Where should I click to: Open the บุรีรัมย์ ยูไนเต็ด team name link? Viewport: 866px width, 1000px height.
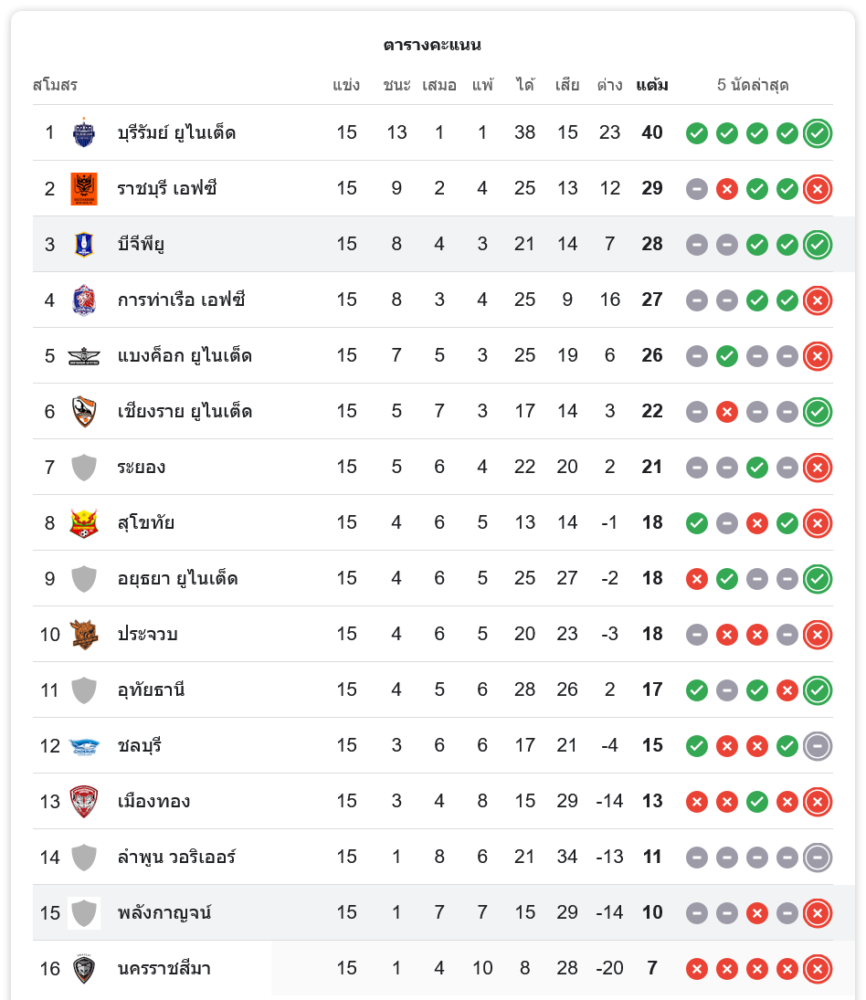click(x=176, y=132)
